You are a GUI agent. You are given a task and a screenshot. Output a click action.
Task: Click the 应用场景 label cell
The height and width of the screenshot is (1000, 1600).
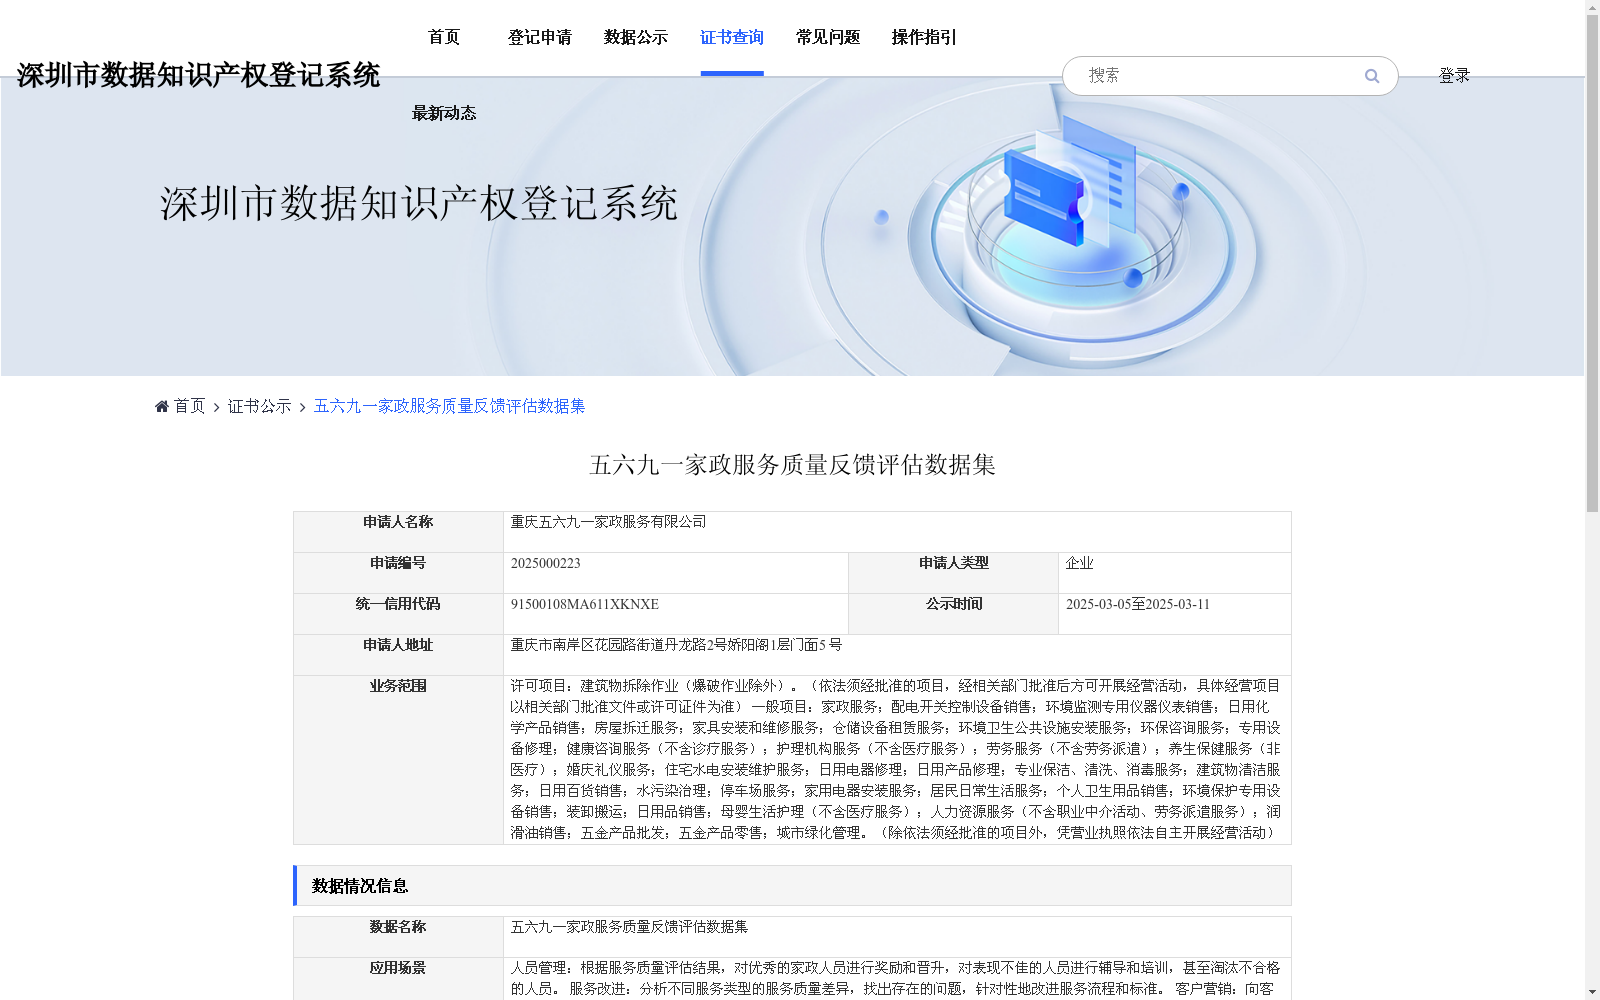pos(398,979)
